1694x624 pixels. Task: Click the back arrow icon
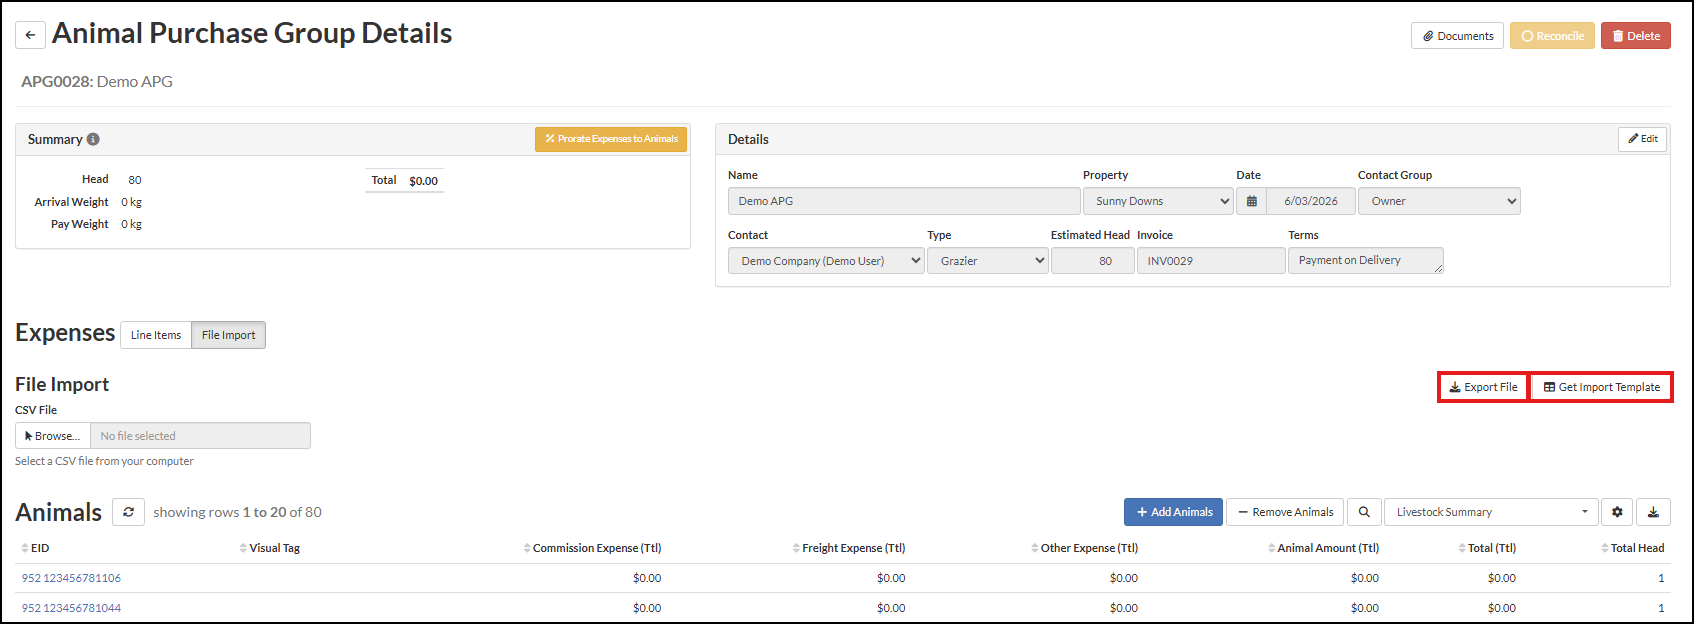pos(30,35)
